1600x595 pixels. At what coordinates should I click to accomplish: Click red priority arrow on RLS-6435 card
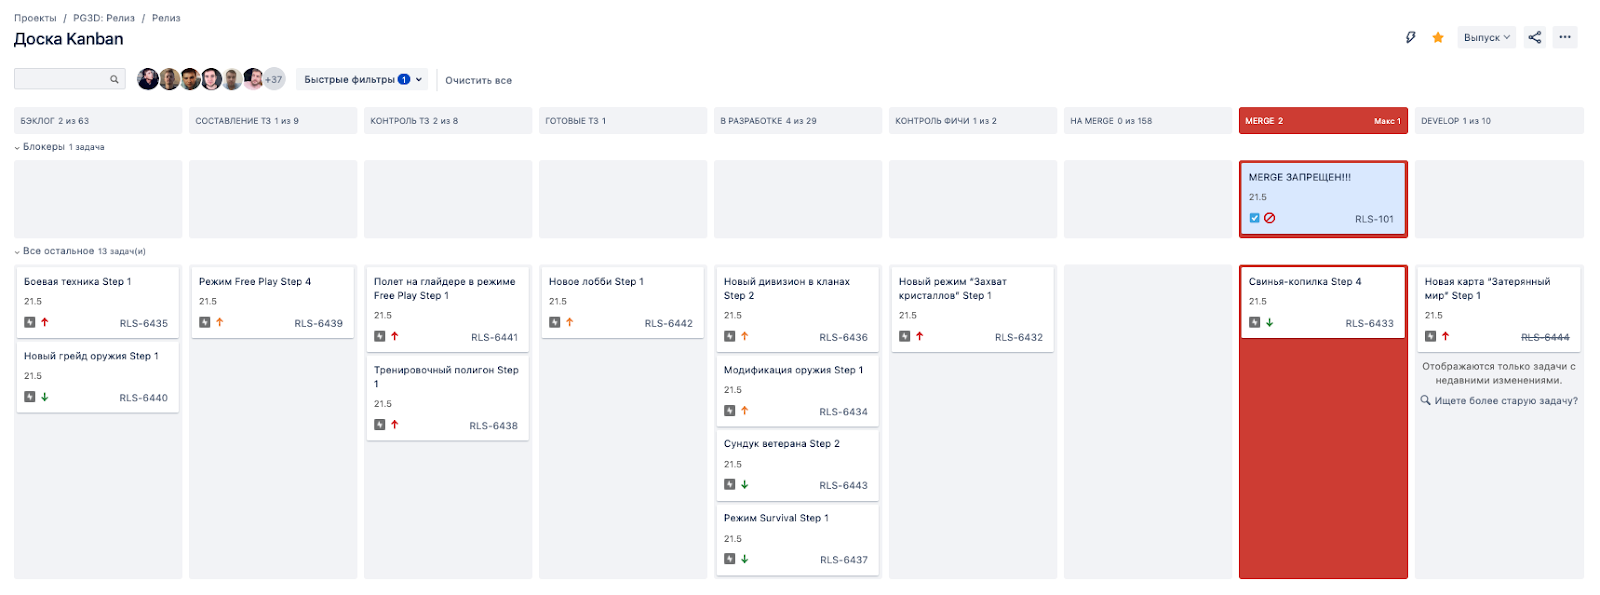coord(45,322)
